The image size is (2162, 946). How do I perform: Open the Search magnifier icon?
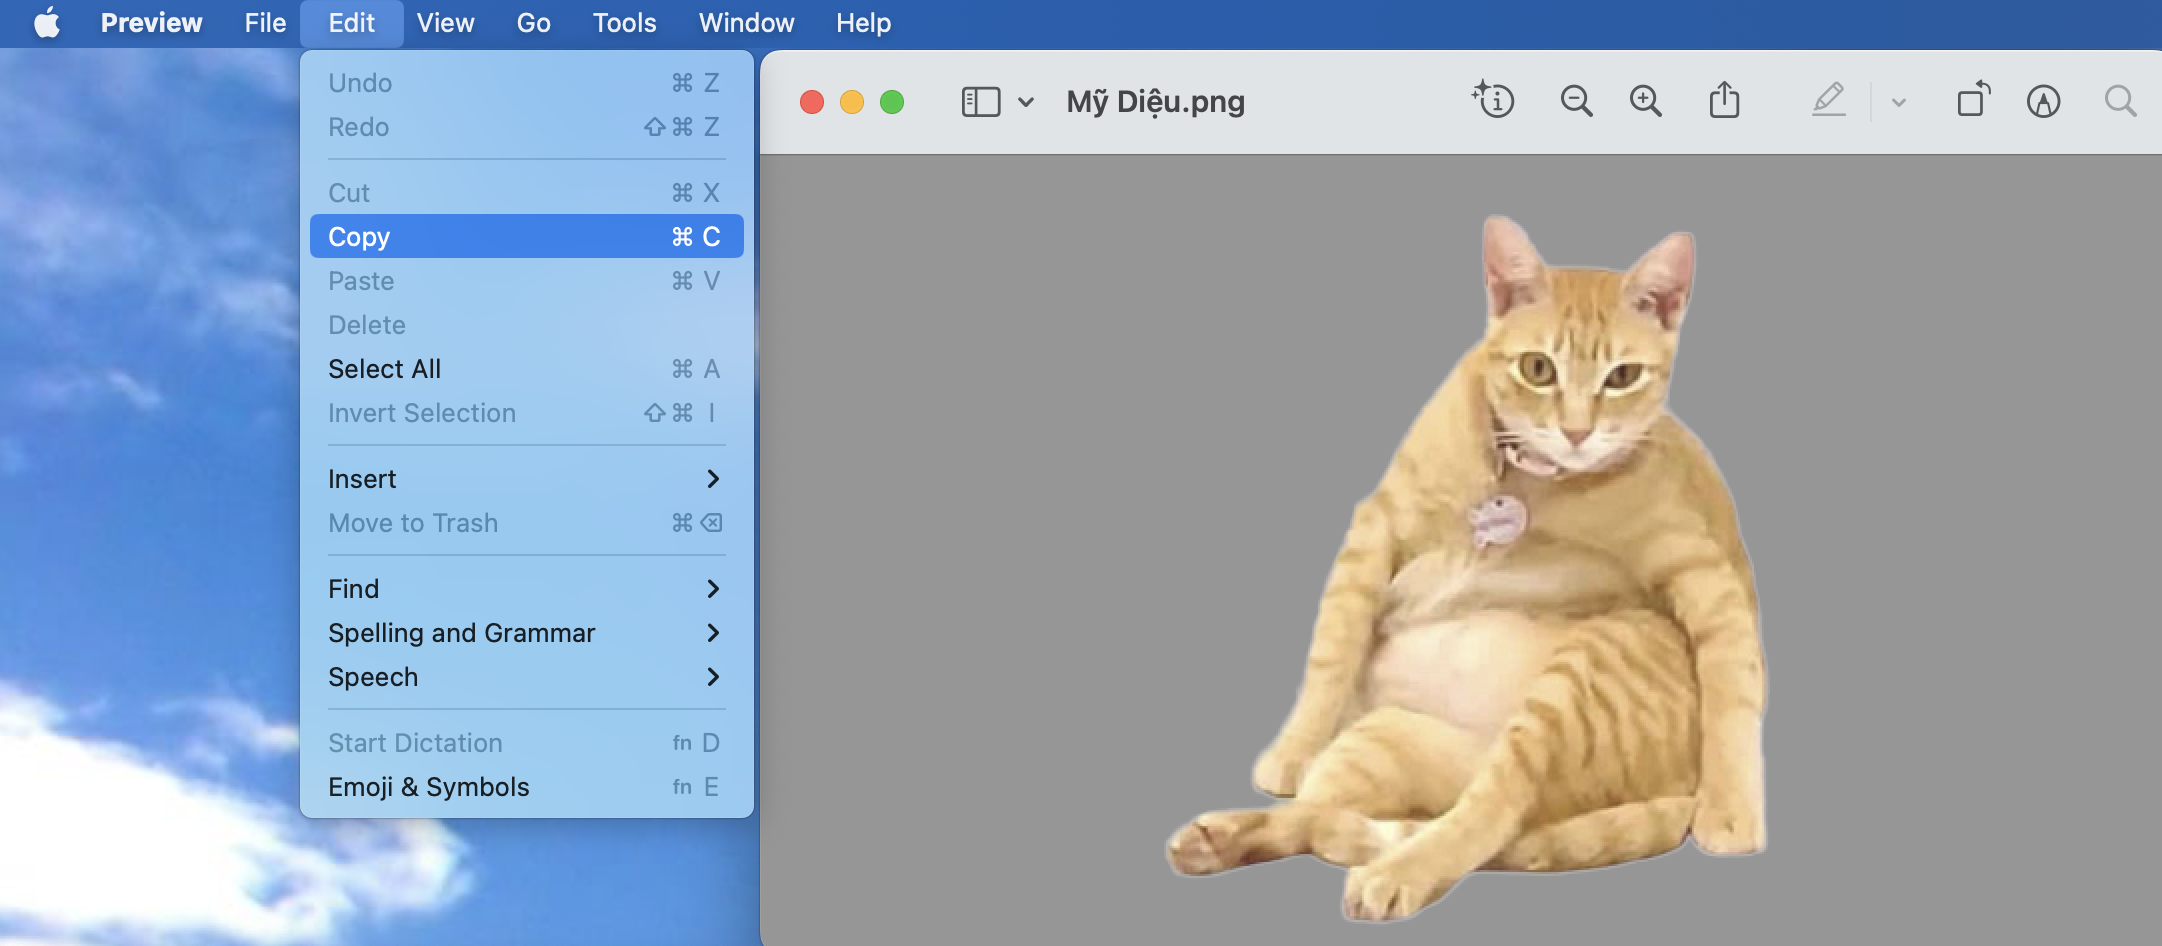2119,101
